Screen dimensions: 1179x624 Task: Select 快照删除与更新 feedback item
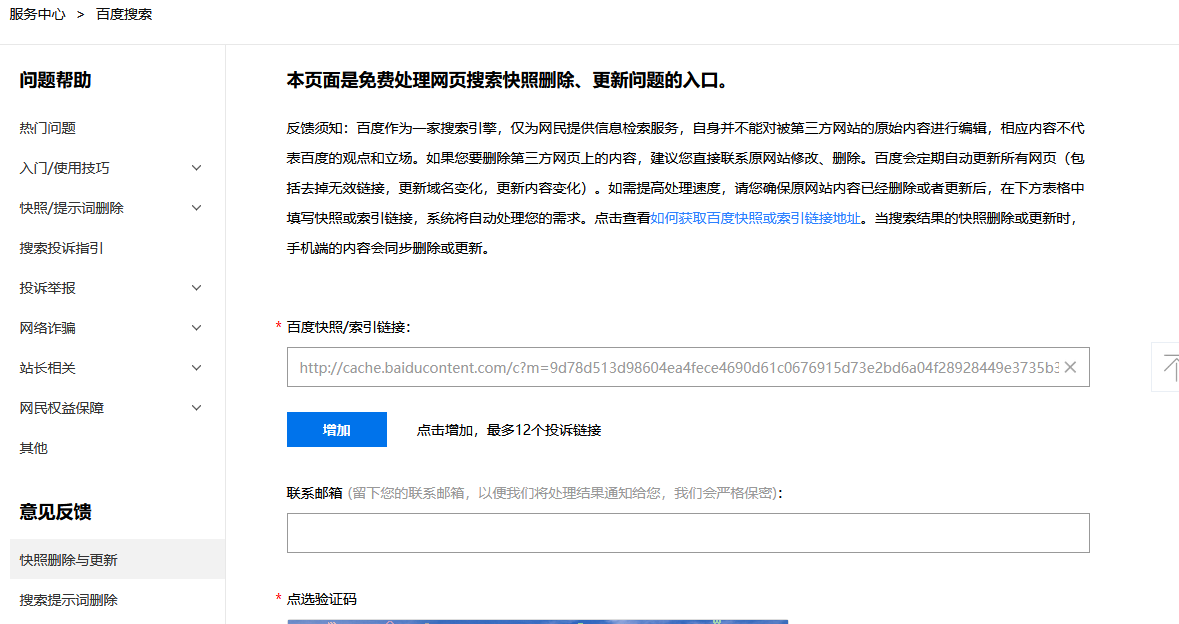pyautogui.click(x=69, y=560)
